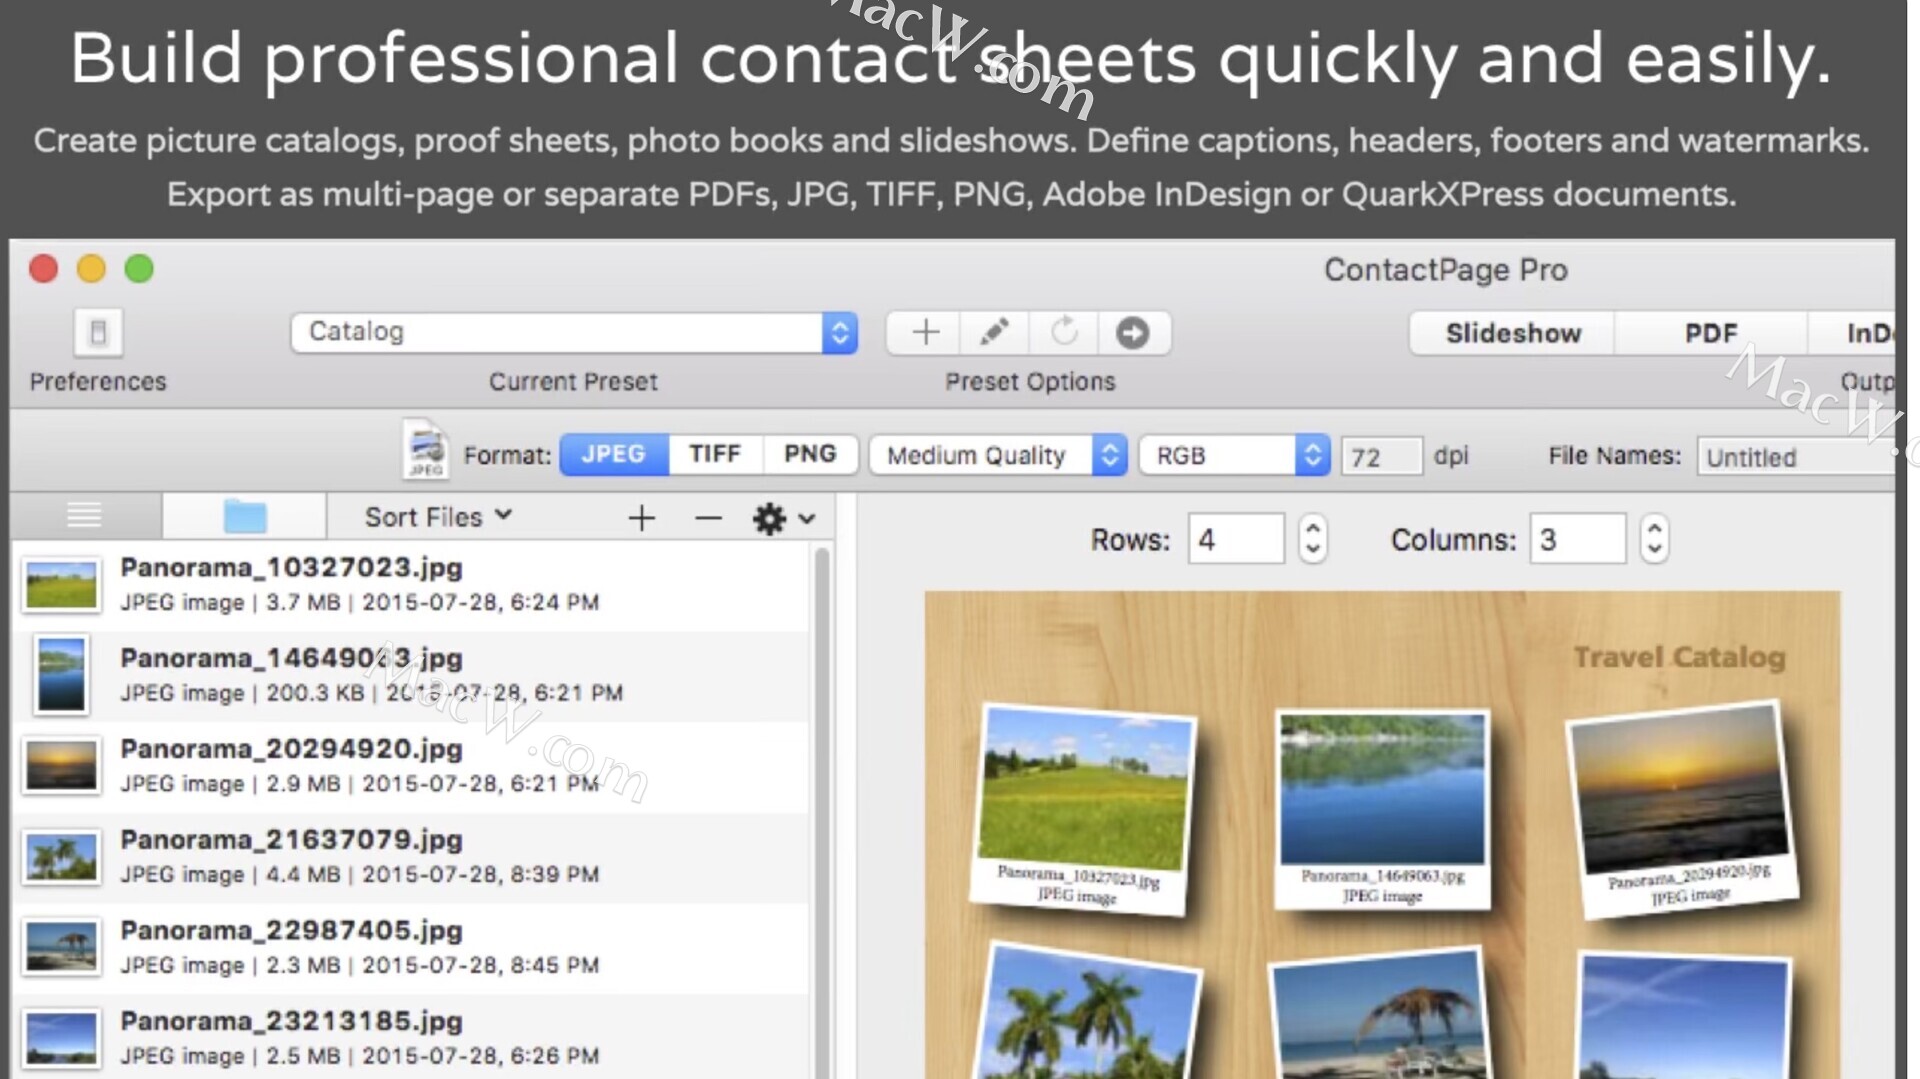Click thumbnail of Panorama_20294920.jpg in list
Image resolution: width=1920 pixels, height=1079 pixels.
point(61,766)
